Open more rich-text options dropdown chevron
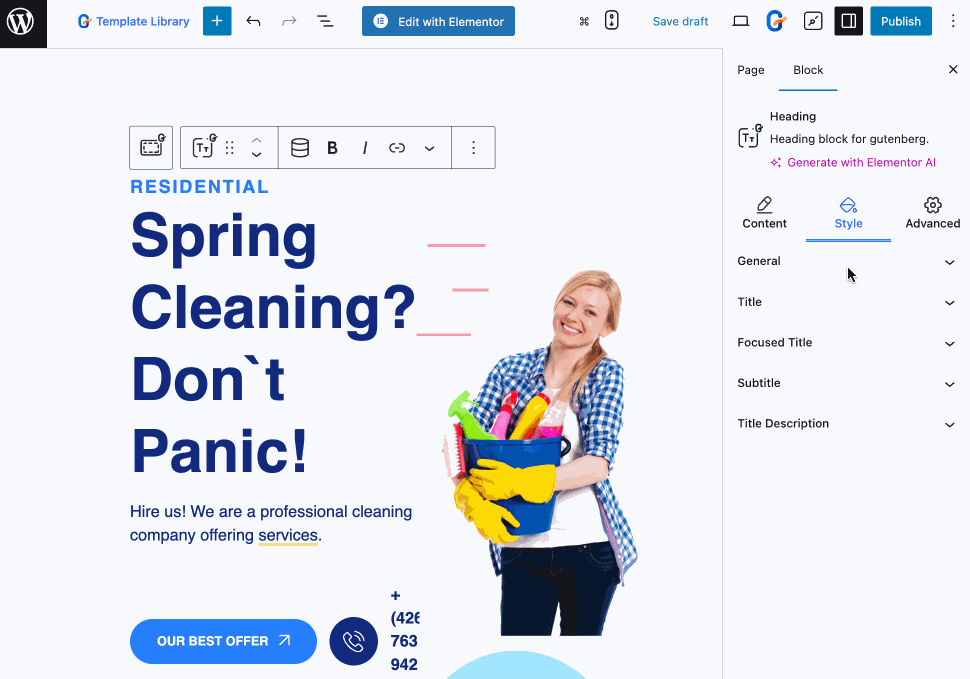The height and width of the screenshot is (679, 970). [x=430, y=147]
